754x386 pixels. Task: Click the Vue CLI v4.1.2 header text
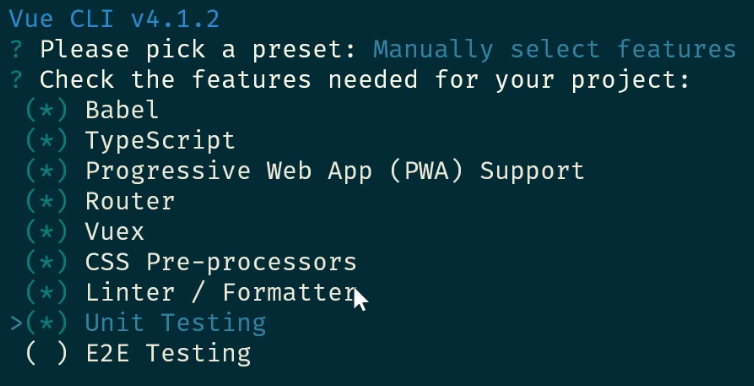pyautogui.click(x=114, y=19)
